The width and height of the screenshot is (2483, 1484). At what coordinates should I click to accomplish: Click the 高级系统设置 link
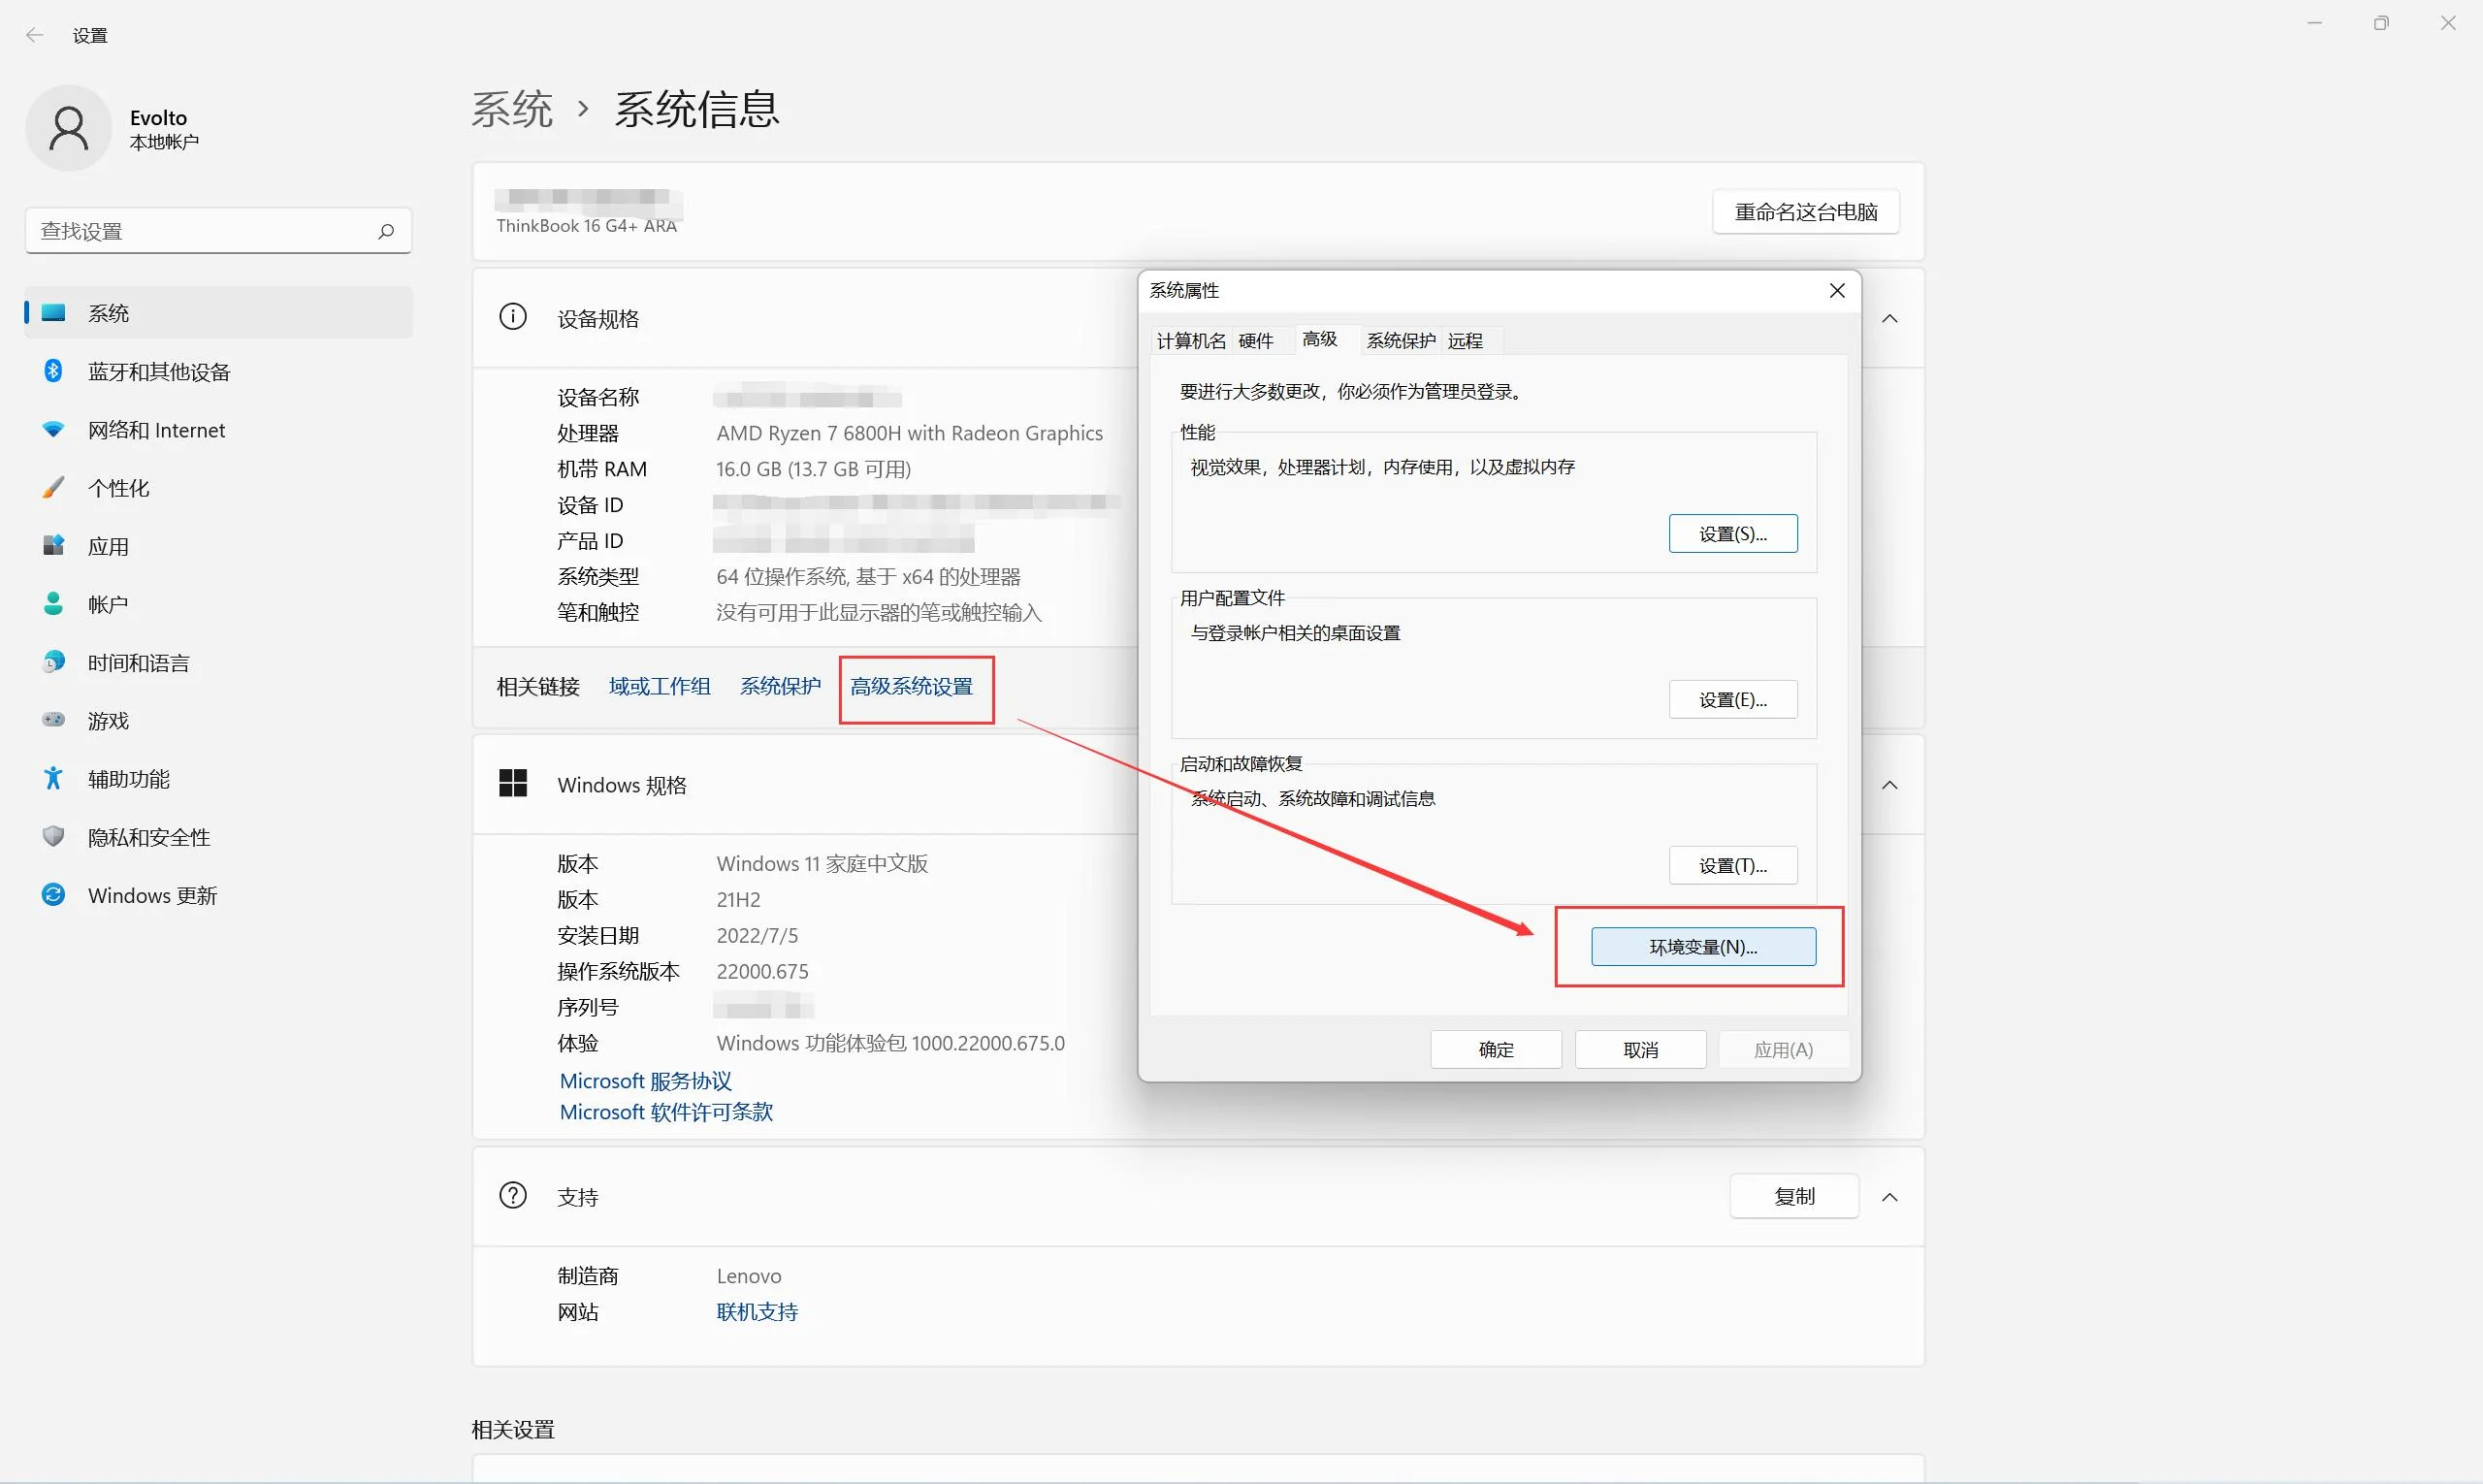[x=911, y=687]
